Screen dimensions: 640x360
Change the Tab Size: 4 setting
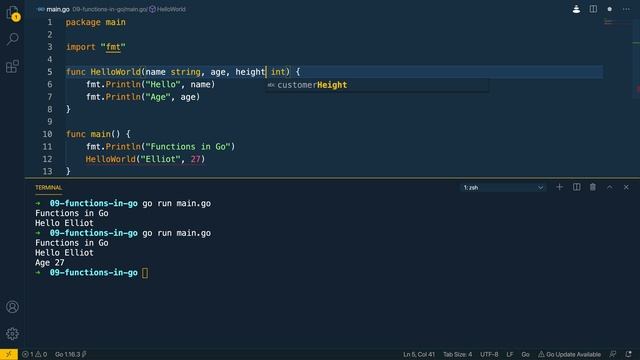click(458, 354)
